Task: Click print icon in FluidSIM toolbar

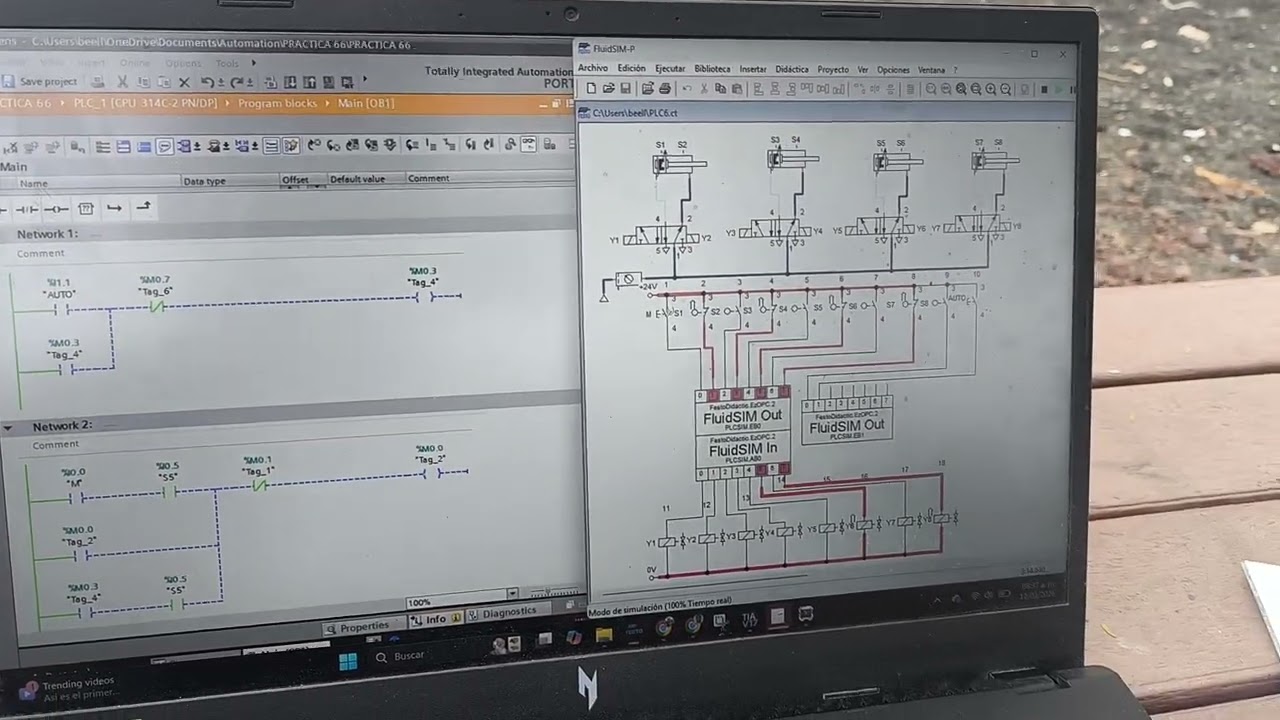Action: pos(665,89)
